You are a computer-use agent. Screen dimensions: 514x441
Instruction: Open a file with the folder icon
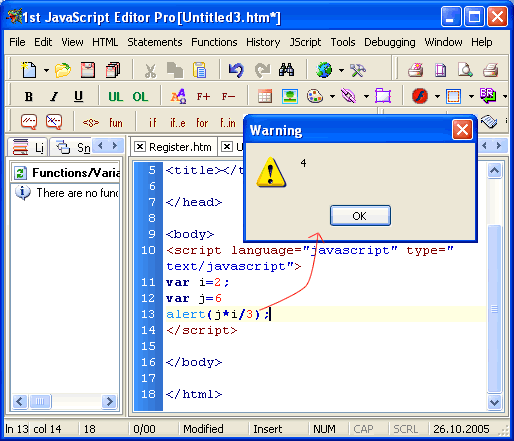click(63, 70)
